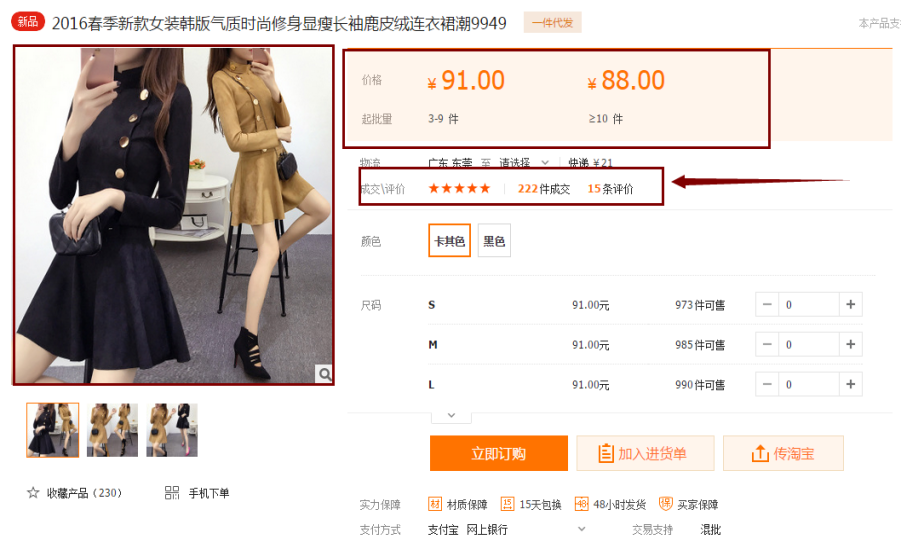Increase quantity for size L
Viewport: 901px width, 549px height.
[x=850, y=385]
